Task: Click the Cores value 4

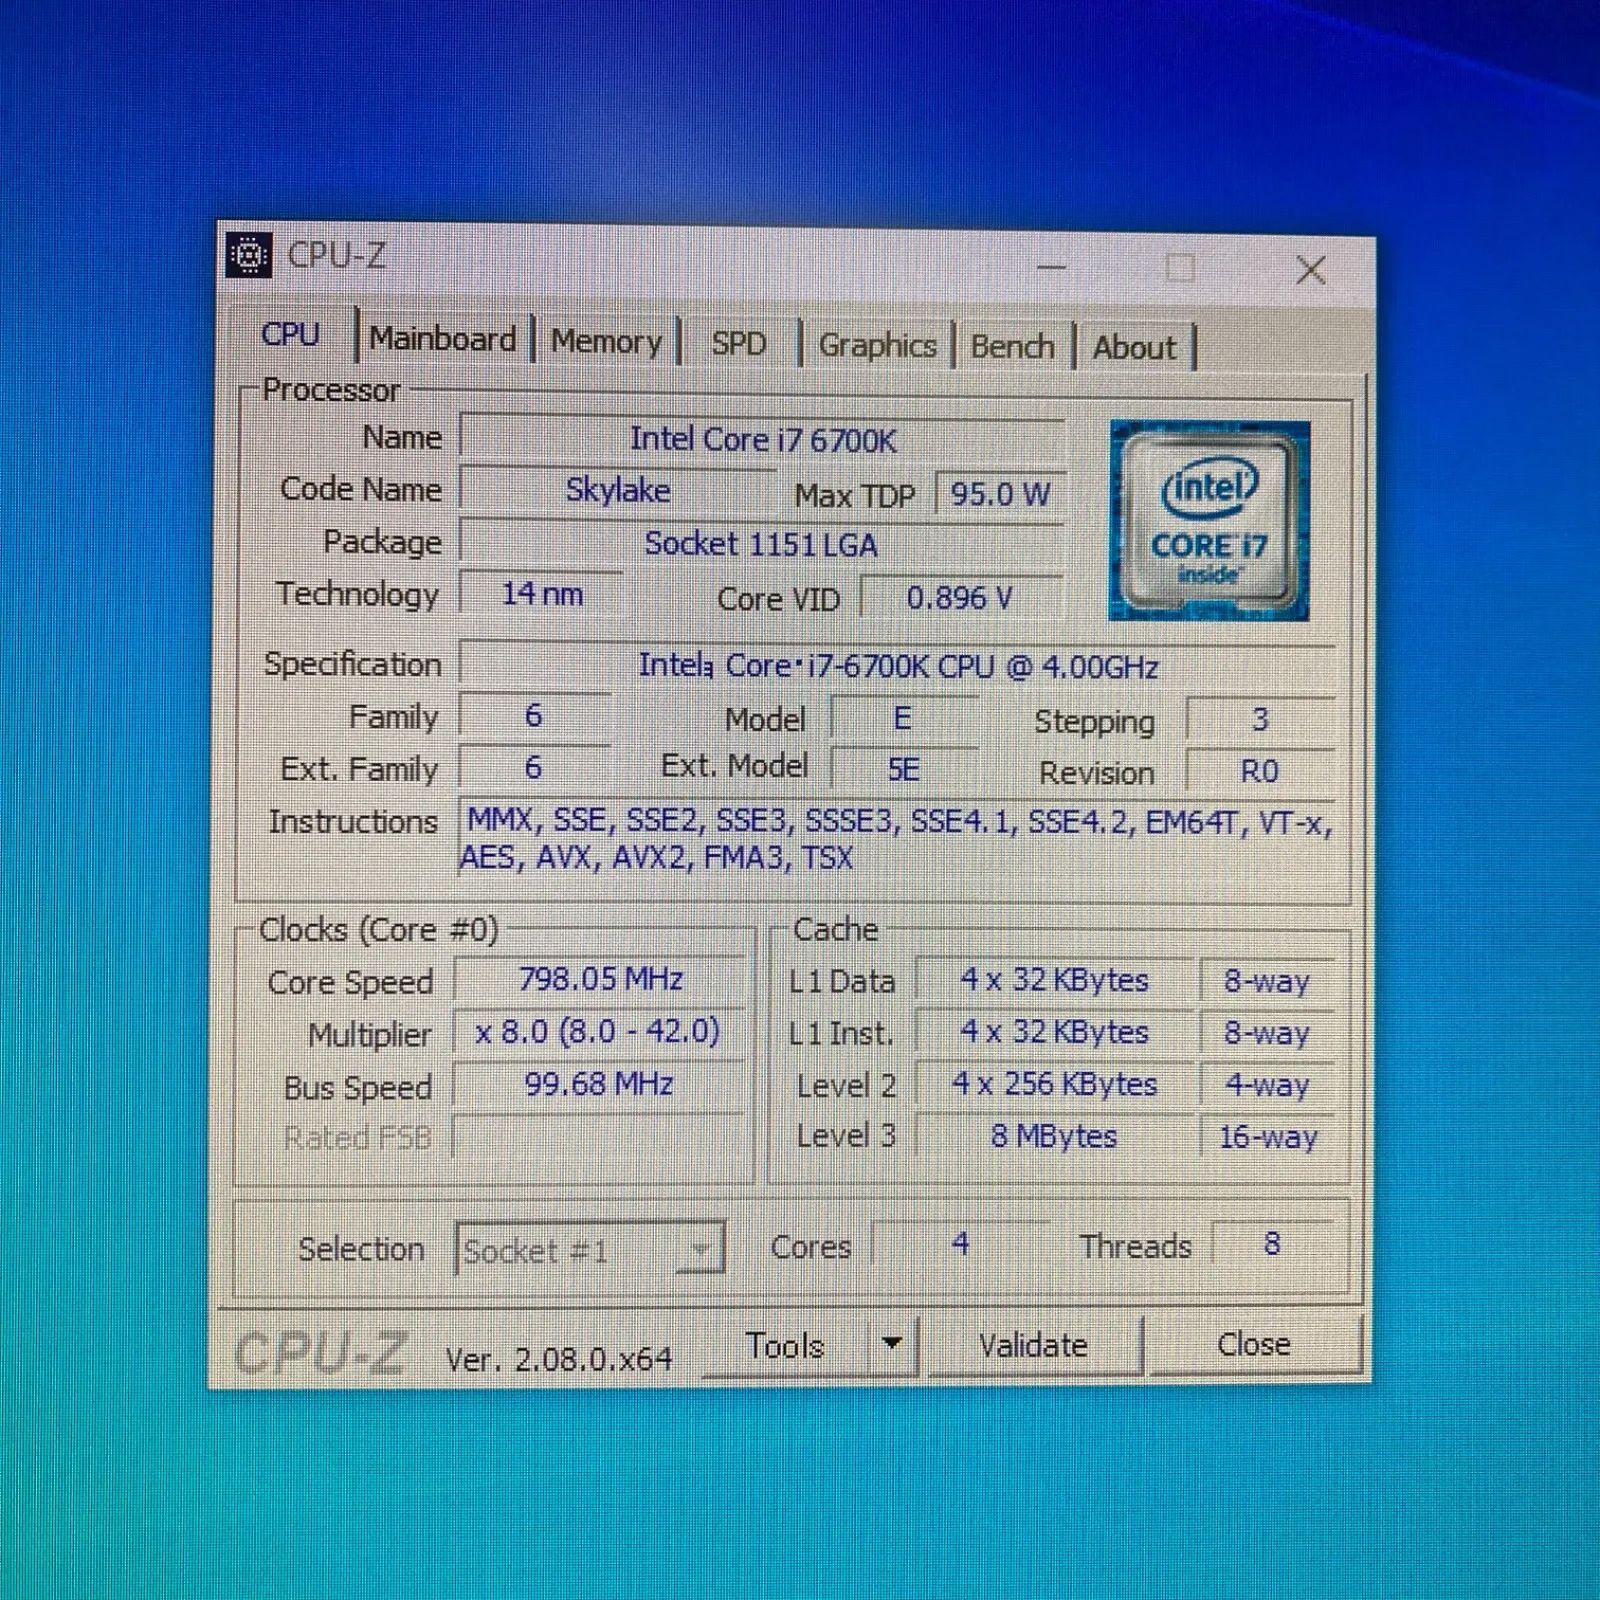Action: (x=960, y=1244)
